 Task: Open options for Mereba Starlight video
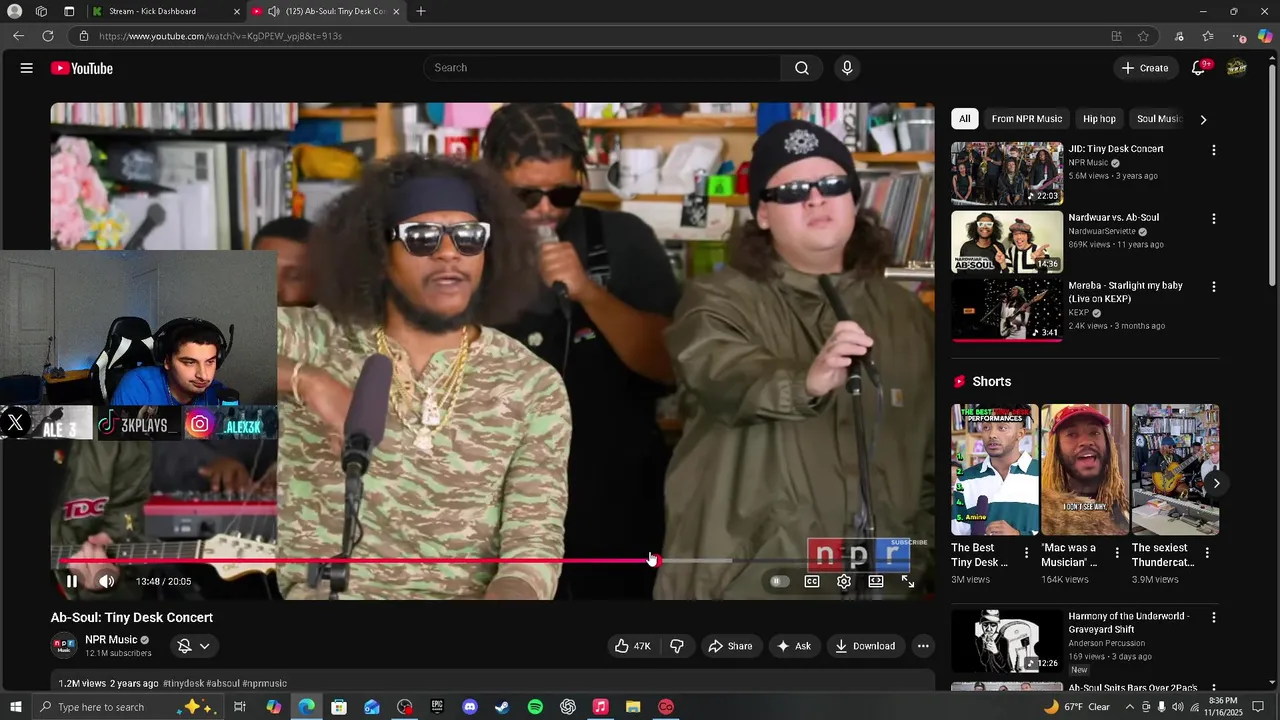[1214, 286]
